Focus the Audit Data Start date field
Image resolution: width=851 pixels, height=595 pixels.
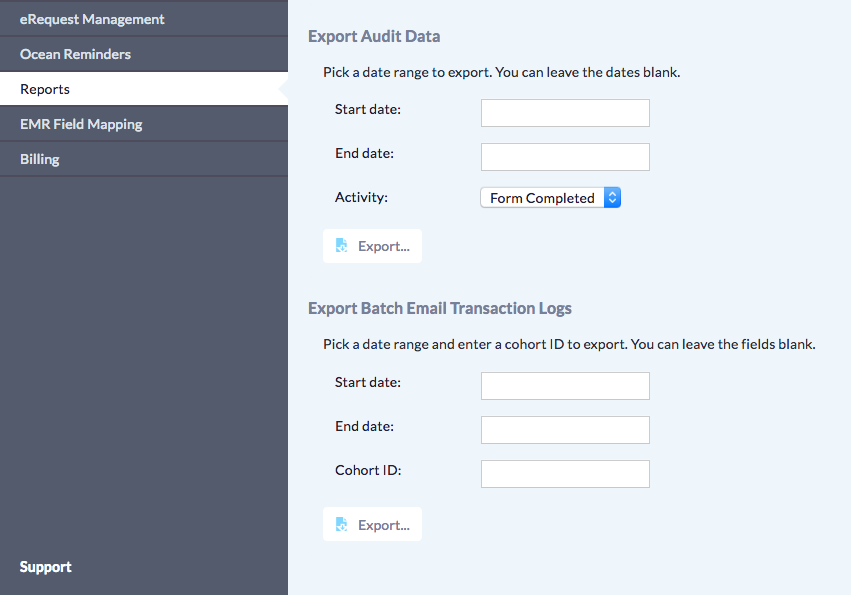tap(565, 113)
